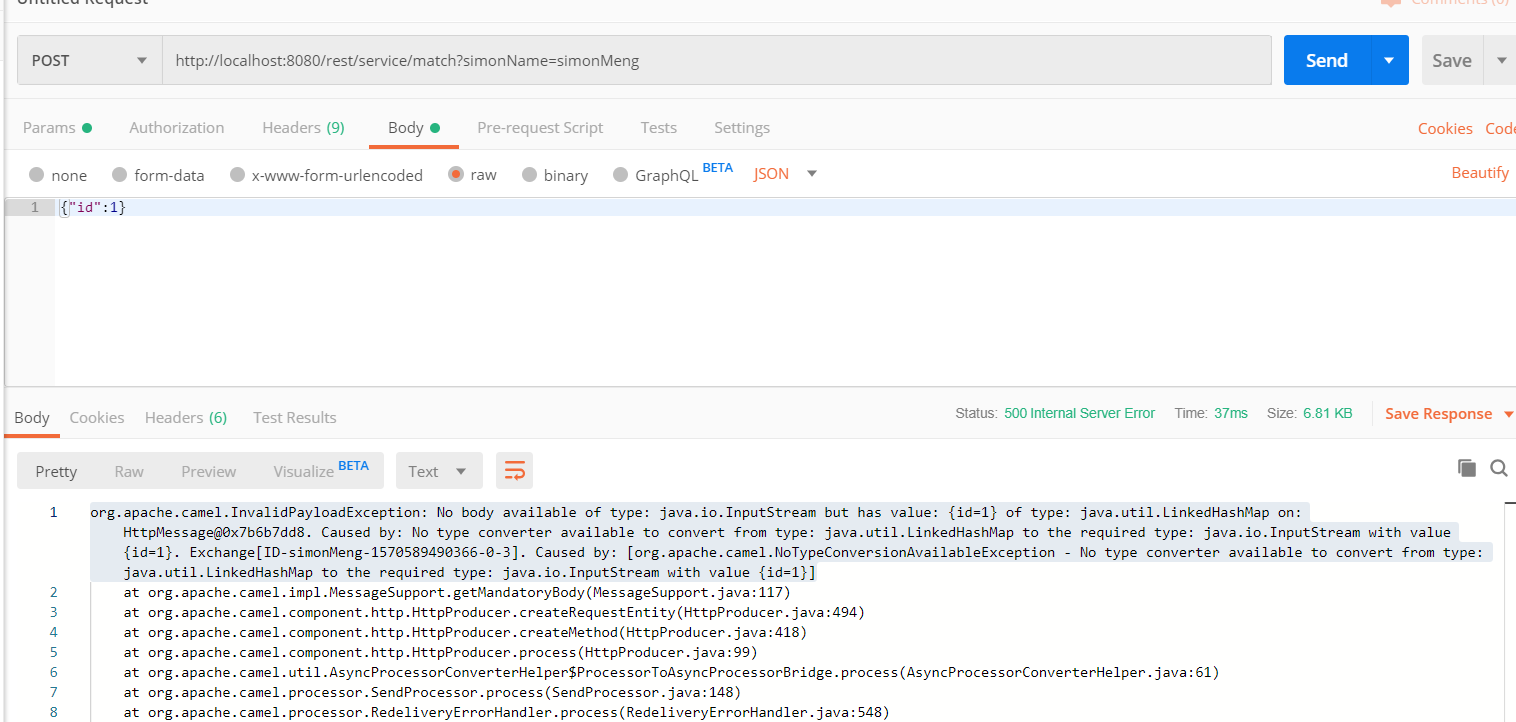
Task: Open the POST method dropdown
Action: [88, 59]
